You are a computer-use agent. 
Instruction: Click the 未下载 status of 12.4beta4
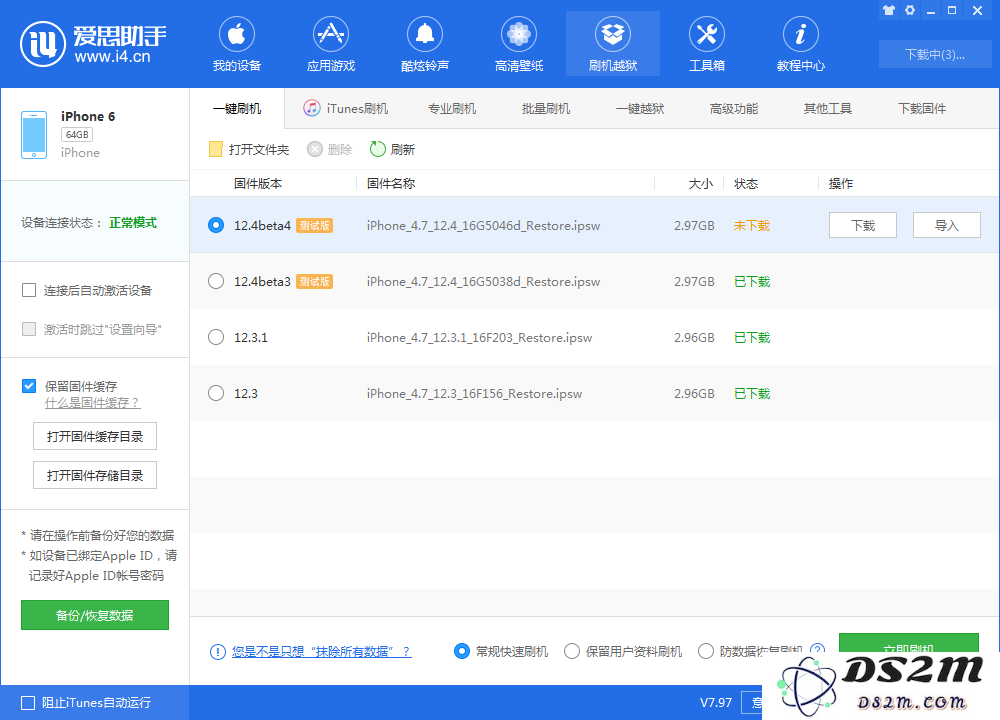pyautogui.click(x=752, y=225)
